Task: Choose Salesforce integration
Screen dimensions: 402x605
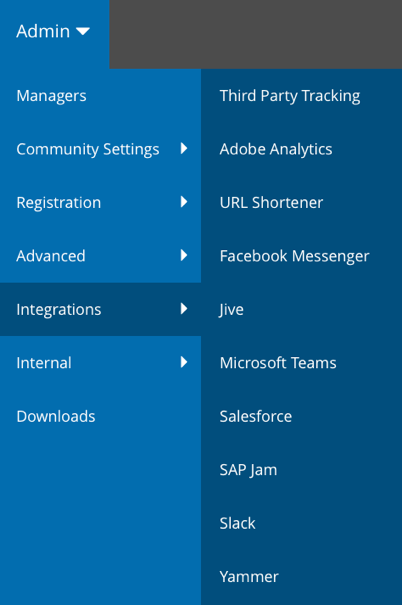Action: [x=301, y=416]
